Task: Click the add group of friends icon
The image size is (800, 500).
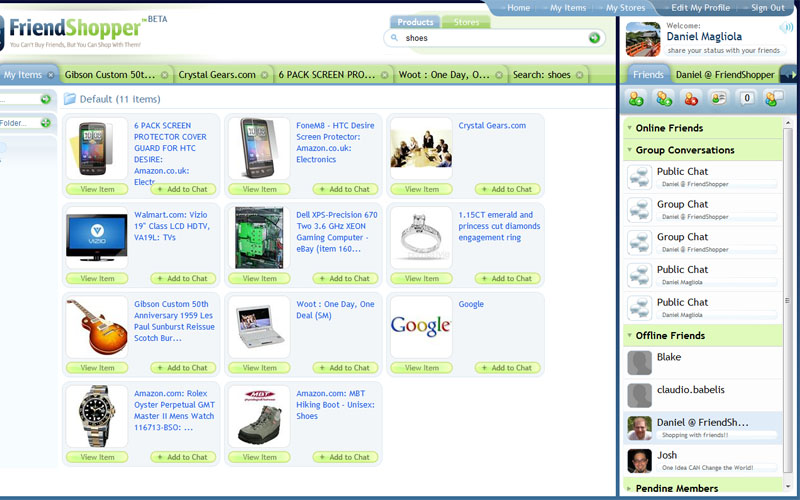Action: tap(664, 98)
